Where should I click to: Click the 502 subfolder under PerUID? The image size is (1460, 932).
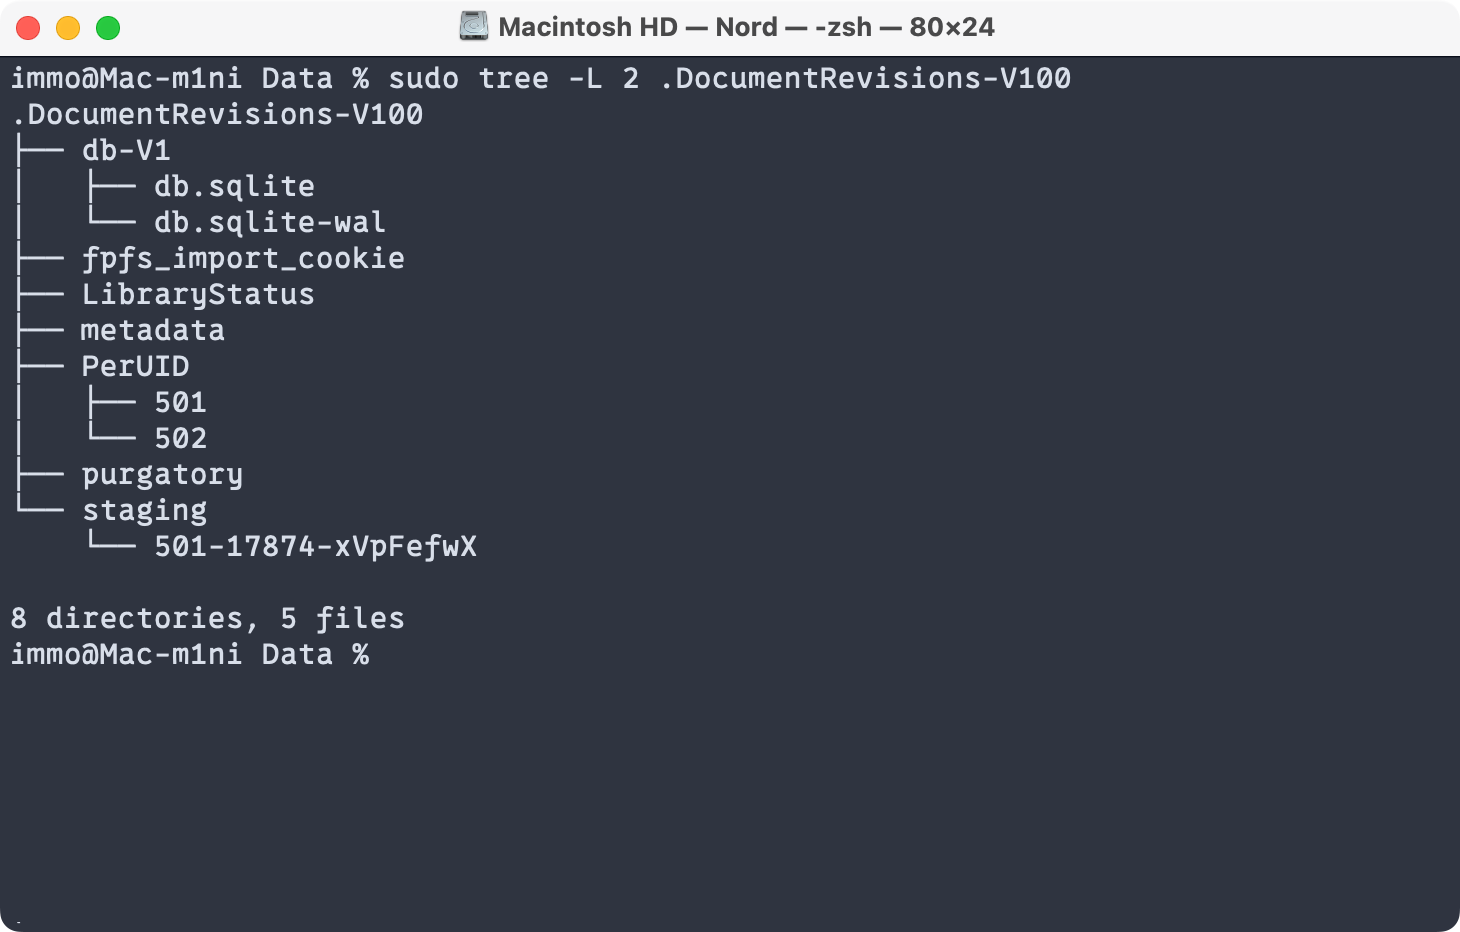180,438
